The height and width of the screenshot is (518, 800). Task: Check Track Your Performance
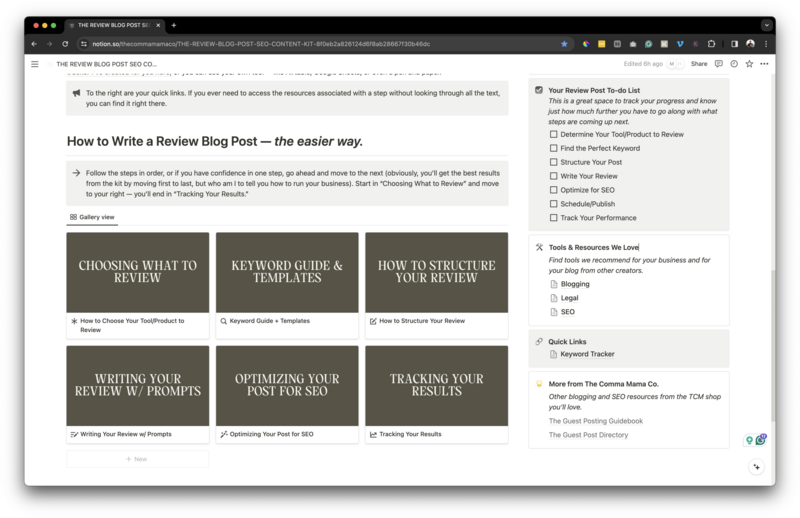click(x=553, y=217)
